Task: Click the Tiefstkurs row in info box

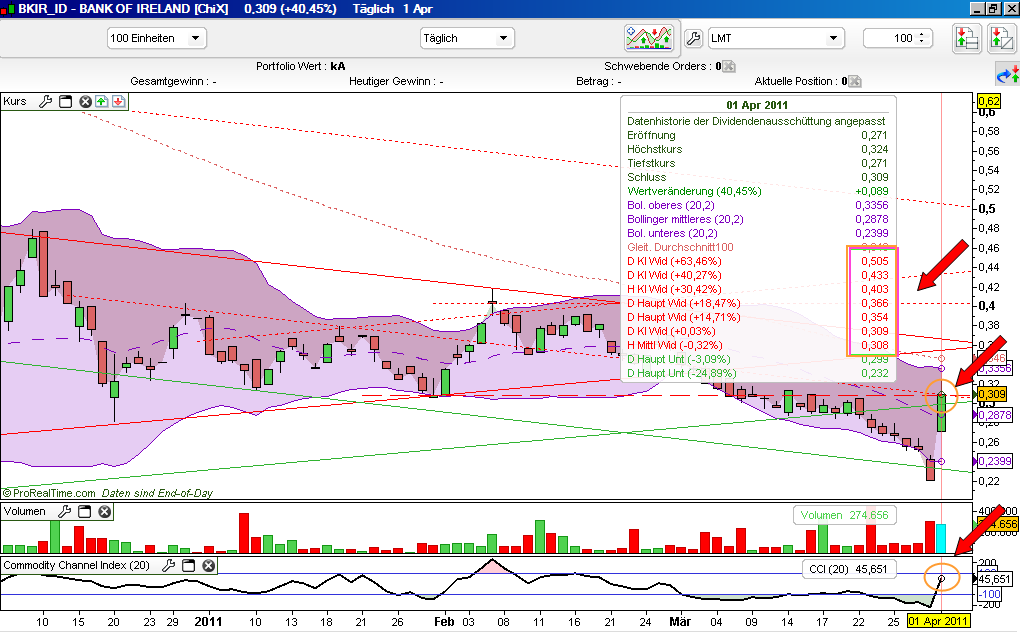Action: pyautogui.click(x=757, y=163)
